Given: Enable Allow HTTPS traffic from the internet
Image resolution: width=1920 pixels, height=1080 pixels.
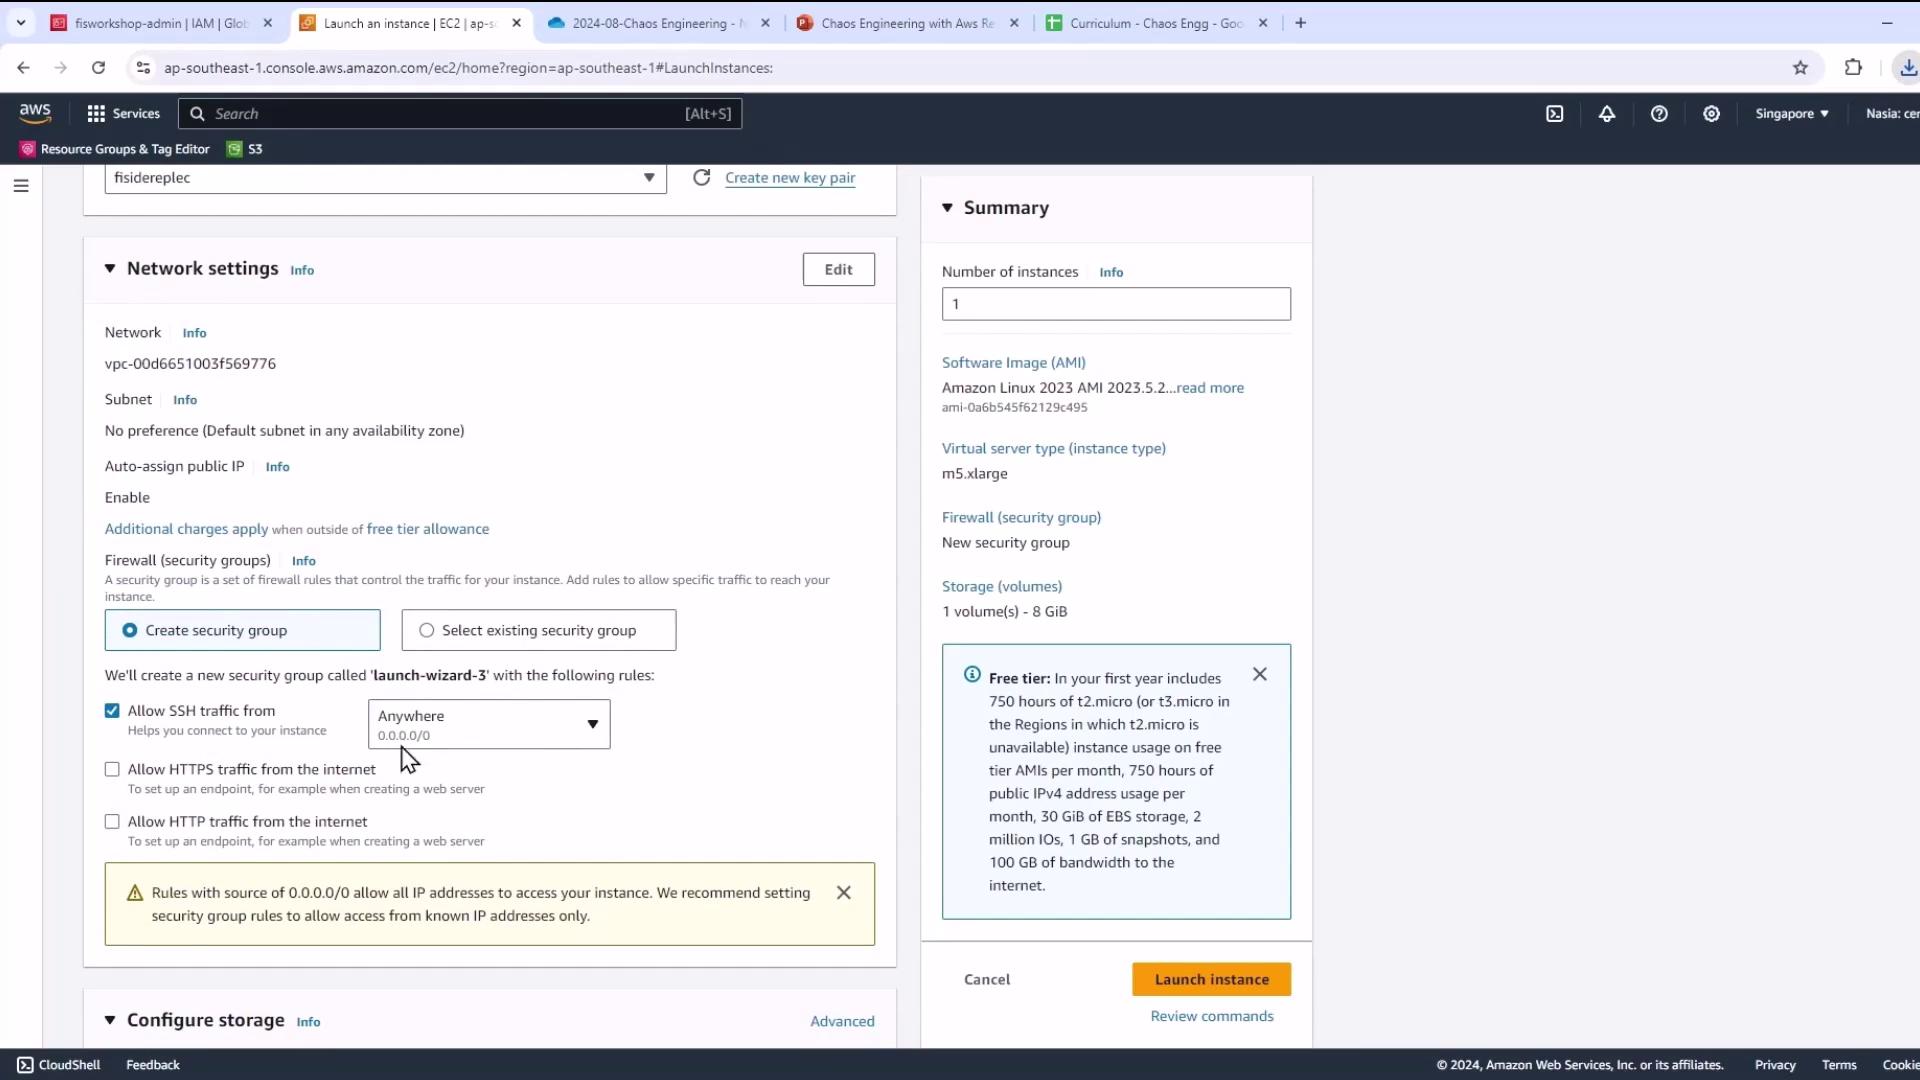Looking at the screenshot, I should 112,769.
